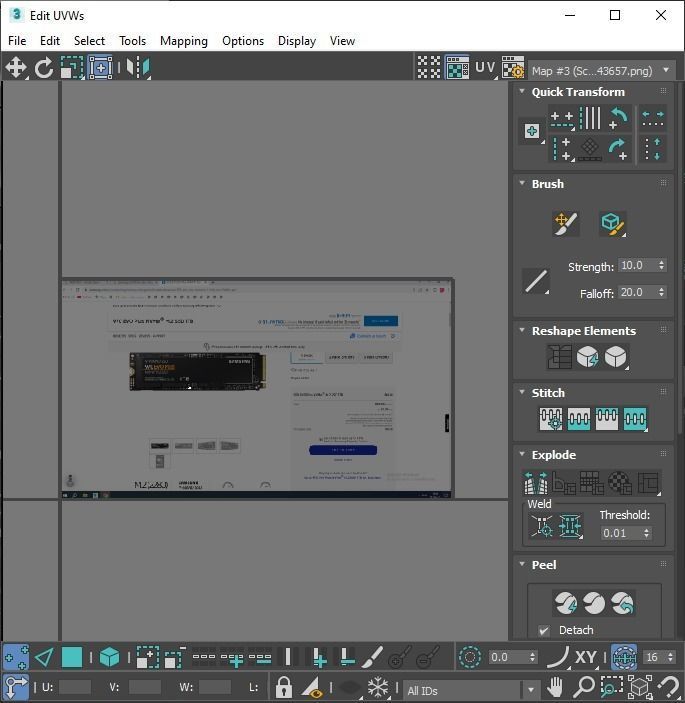Click the XY falloff space button
685x703 pixels.
(585, 657)
